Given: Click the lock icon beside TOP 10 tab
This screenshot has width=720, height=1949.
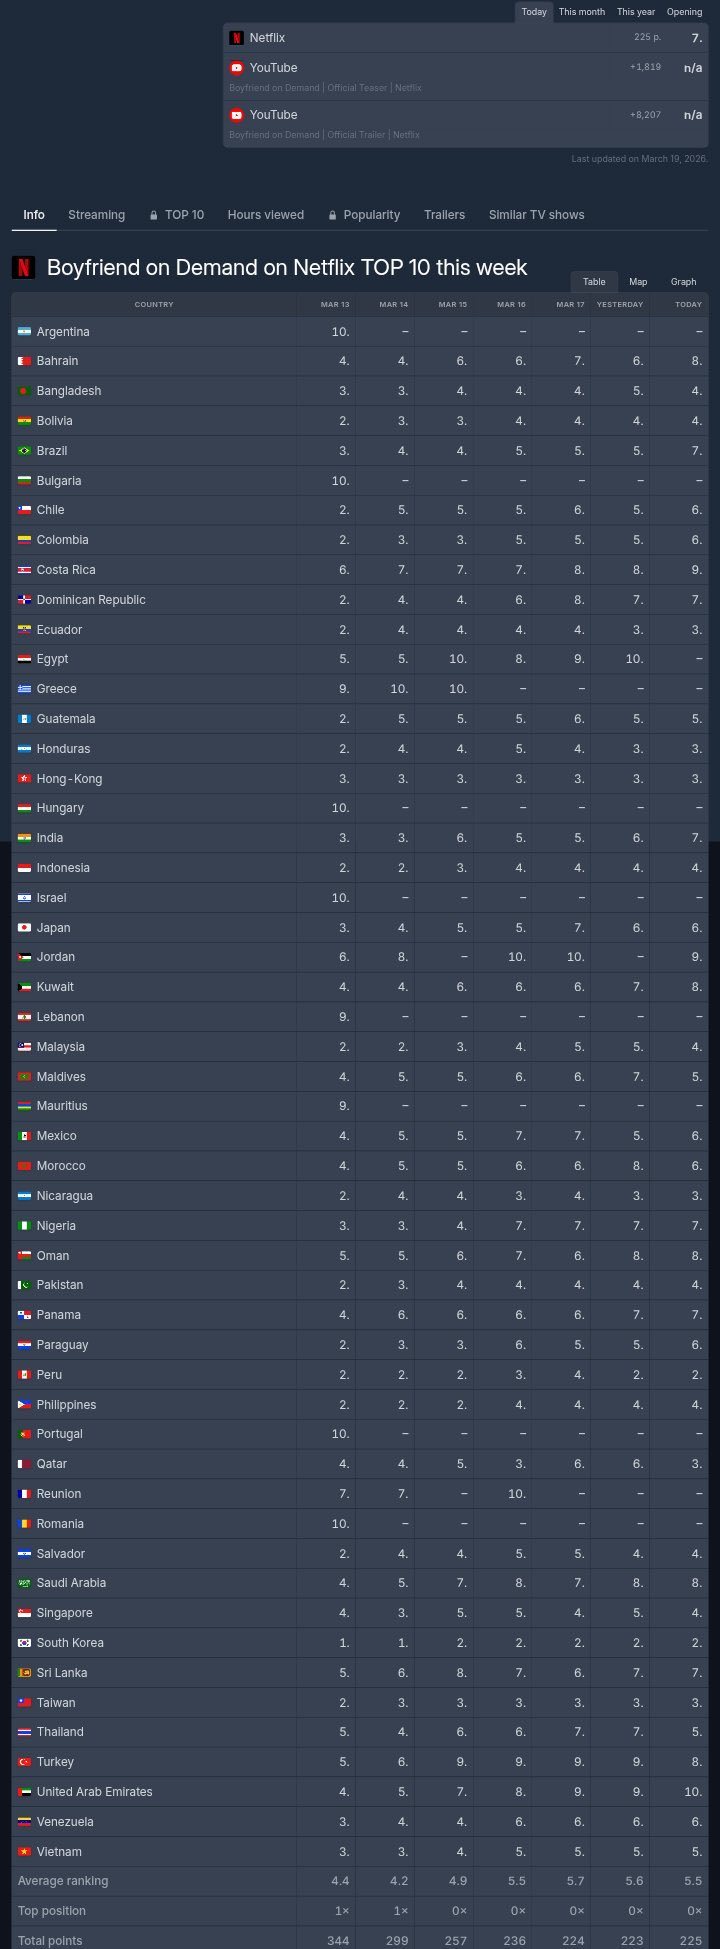Looking at the screenshot, I should click(x=154, y=215).
